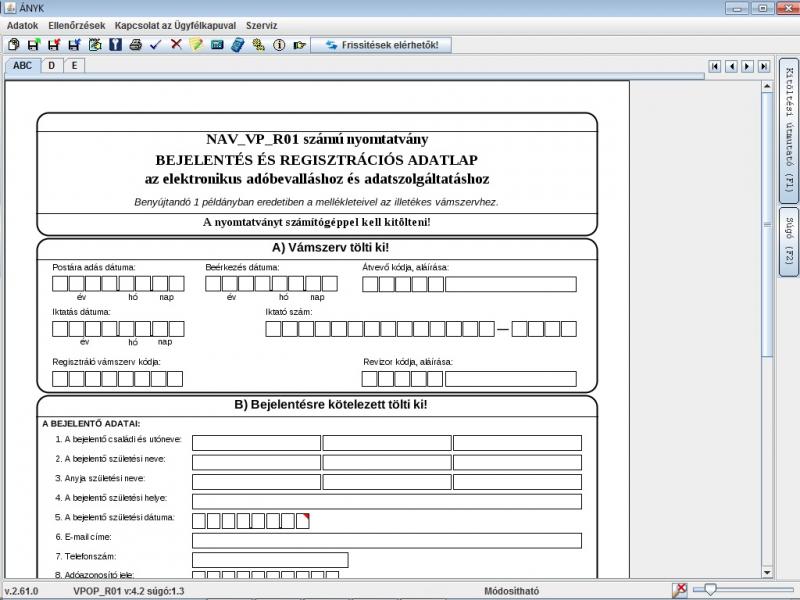Click the 'Iktató szám:' label
This screenshot has width=800, height=600.
289,312
